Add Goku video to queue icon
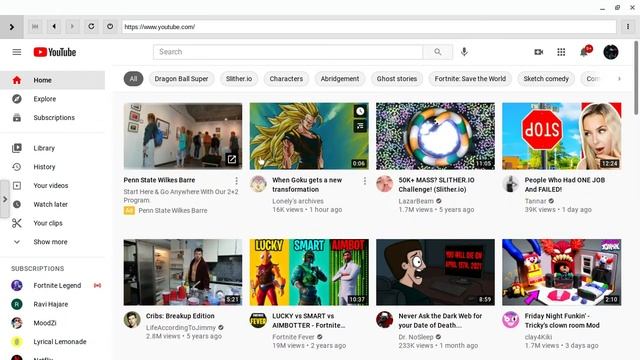 [x=360, y=126]
